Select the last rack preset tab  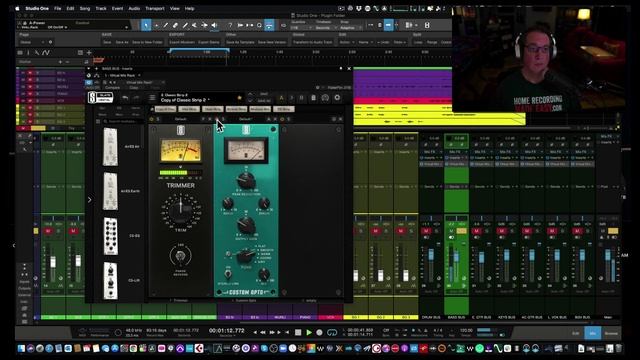point(284,109)
